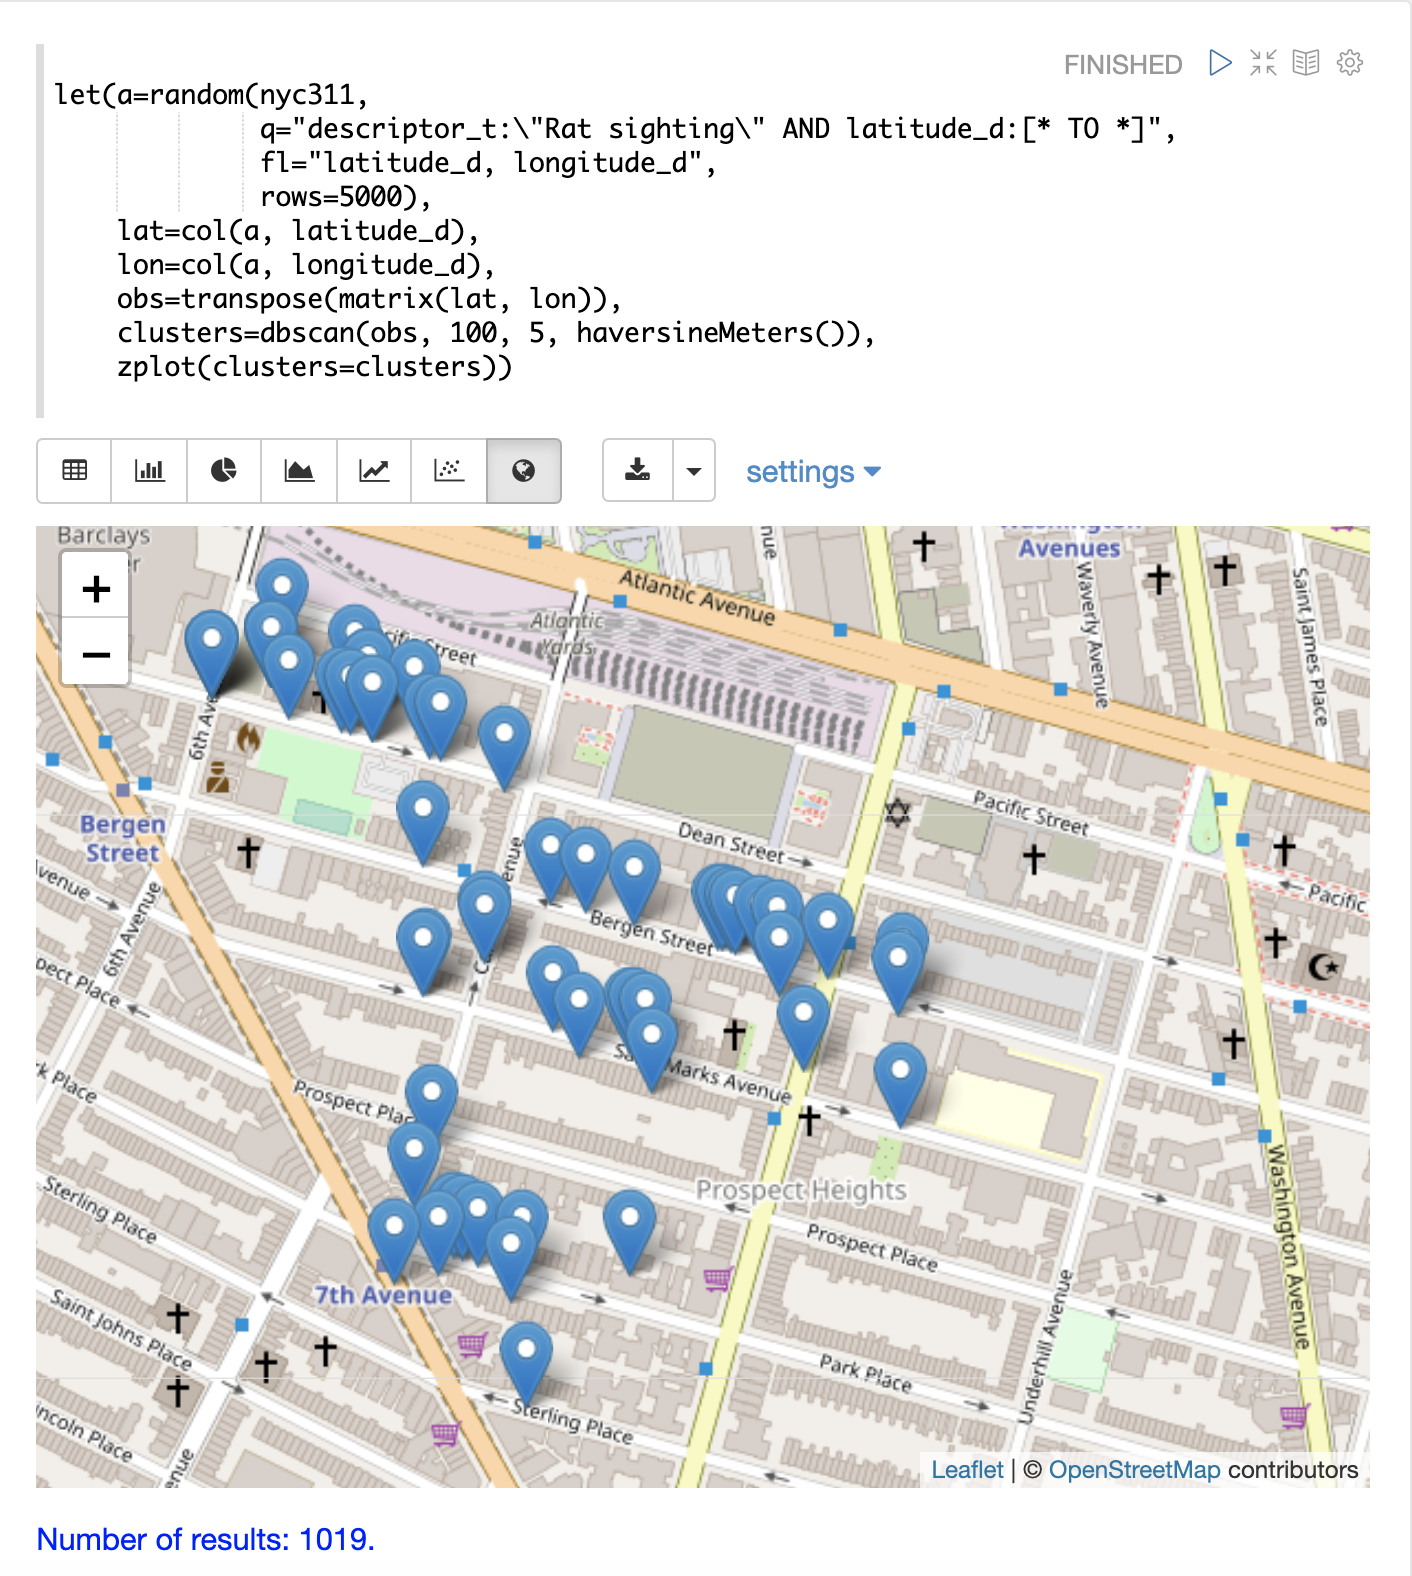
Task: Run the paragraph with the play icon
Action: [x=1219, y=63]
